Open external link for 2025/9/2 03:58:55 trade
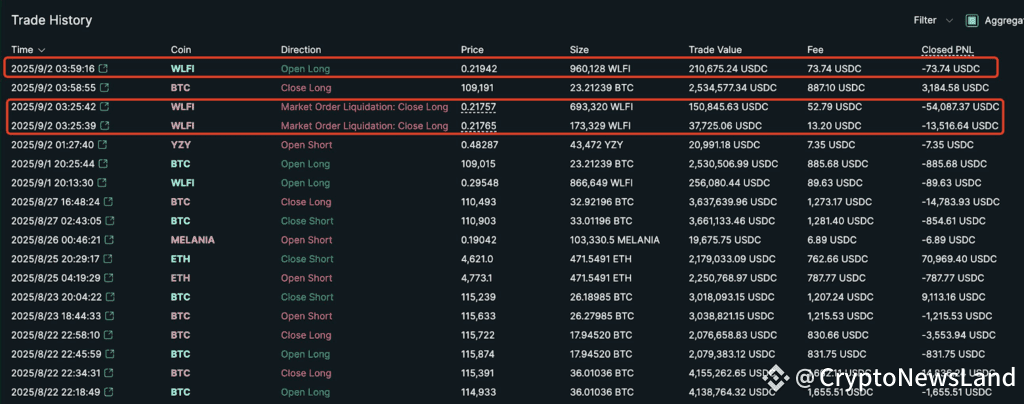 (104, 87)
